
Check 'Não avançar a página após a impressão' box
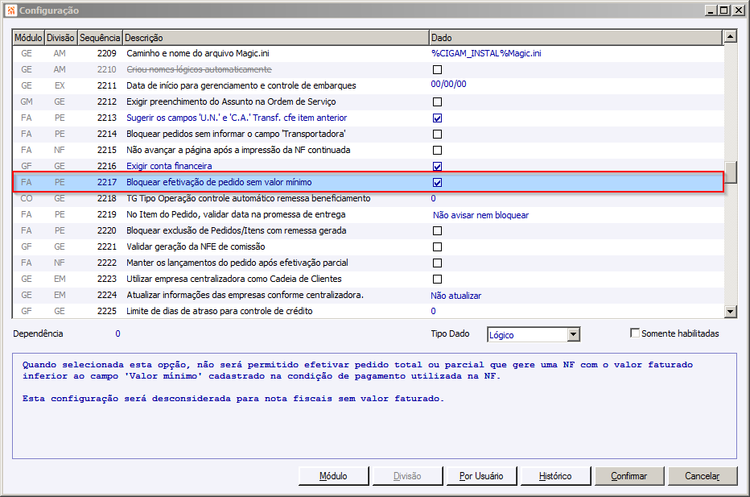click(437, 150)
